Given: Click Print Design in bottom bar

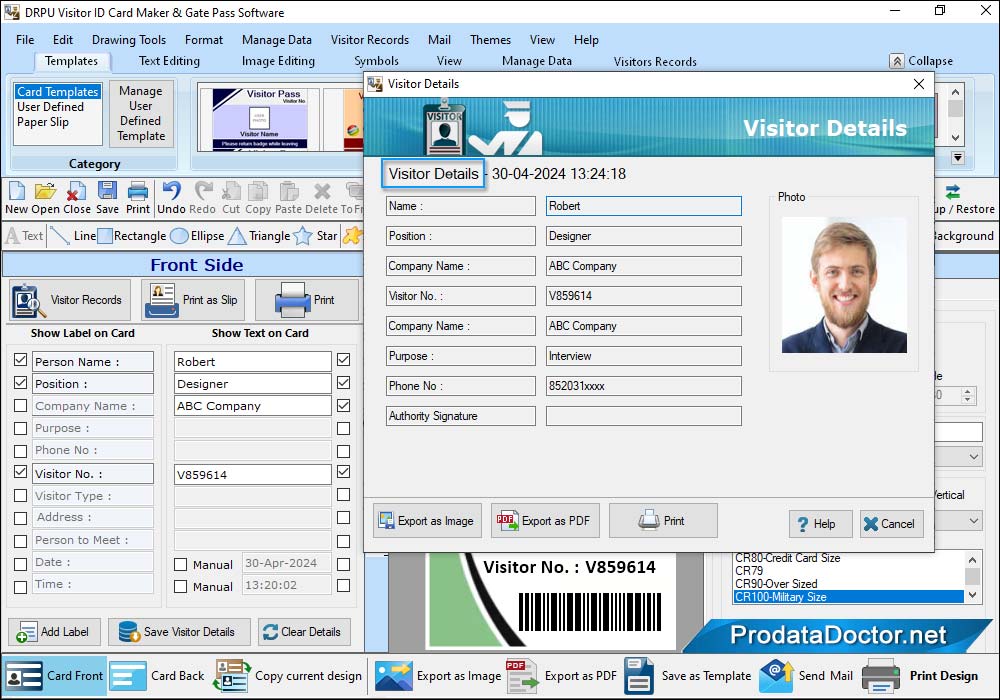Looking at the screenshot, I should (920, 676).
